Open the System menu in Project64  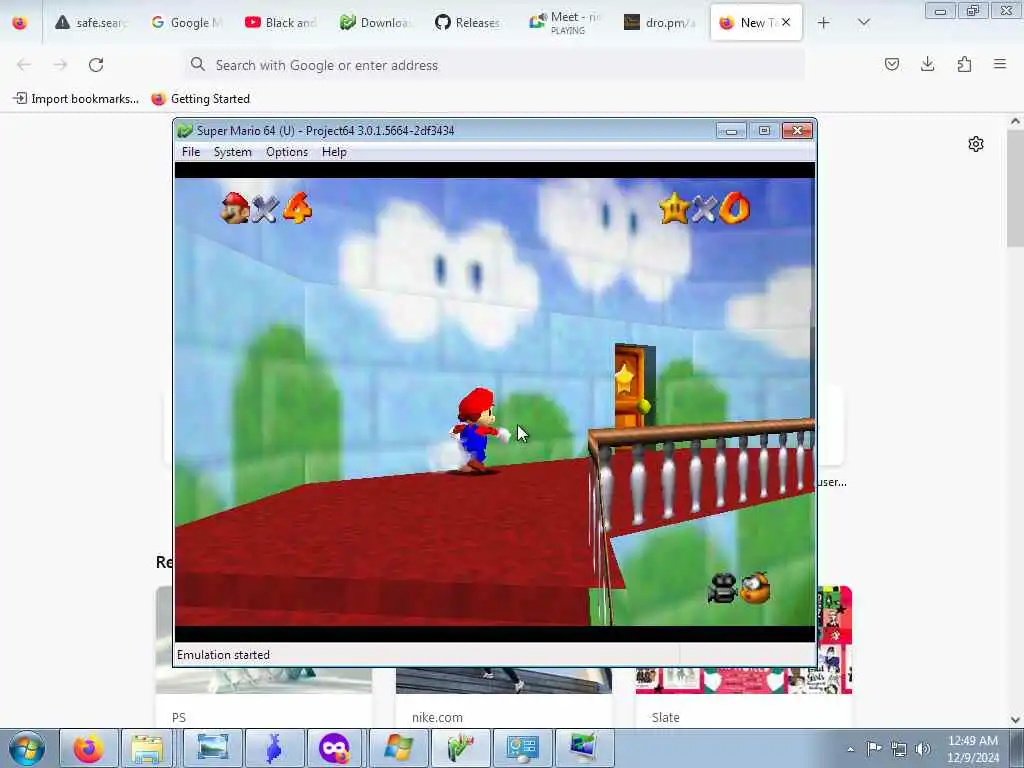pos(232,152)
